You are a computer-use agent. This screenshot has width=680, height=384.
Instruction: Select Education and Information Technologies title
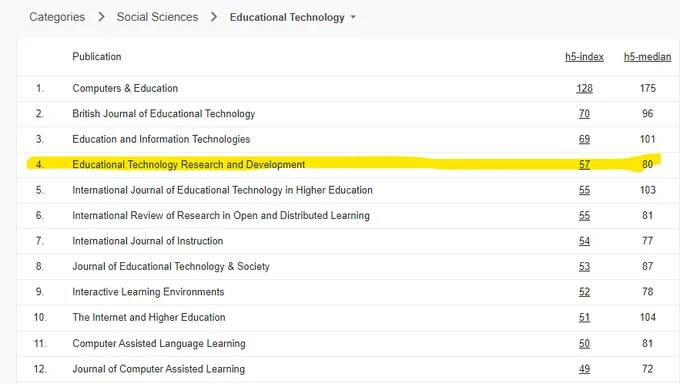coord(161,139)
